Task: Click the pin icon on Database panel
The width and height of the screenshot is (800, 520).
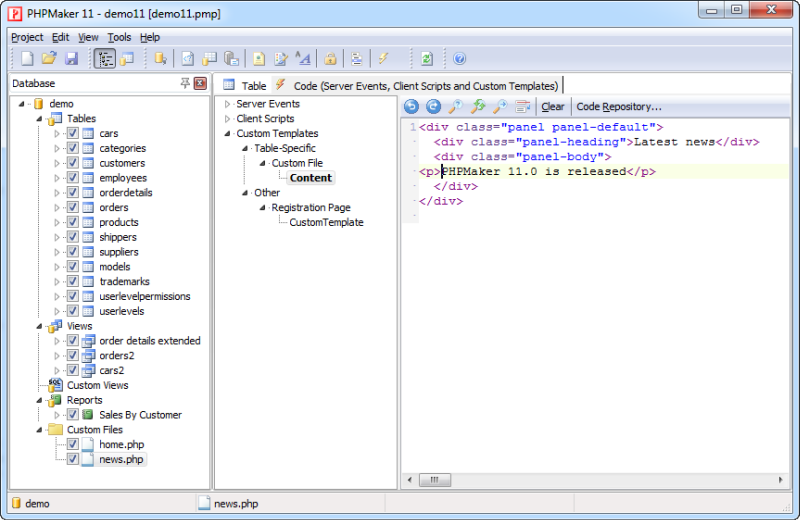Action: (185, 83)
